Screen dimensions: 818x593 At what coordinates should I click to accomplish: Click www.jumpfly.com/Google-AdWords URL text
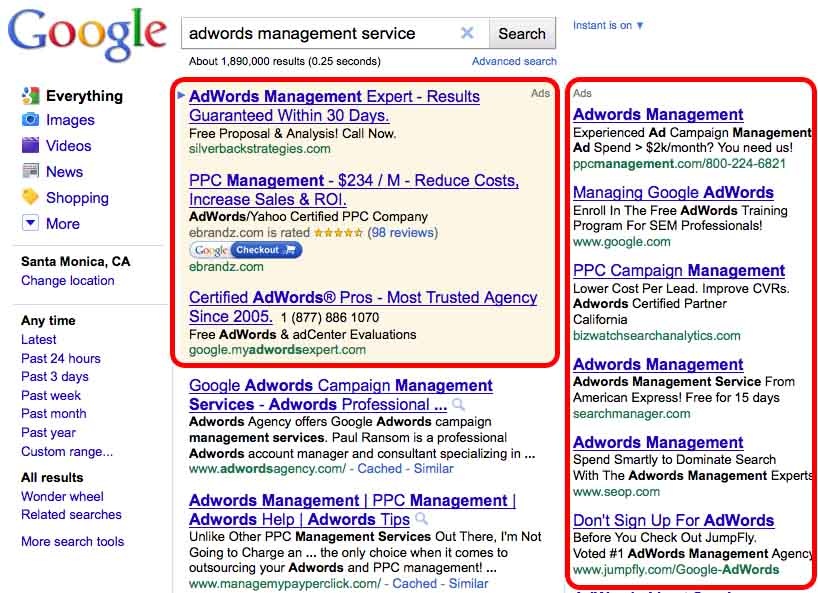pyautogui.click(x=676, y=570)
